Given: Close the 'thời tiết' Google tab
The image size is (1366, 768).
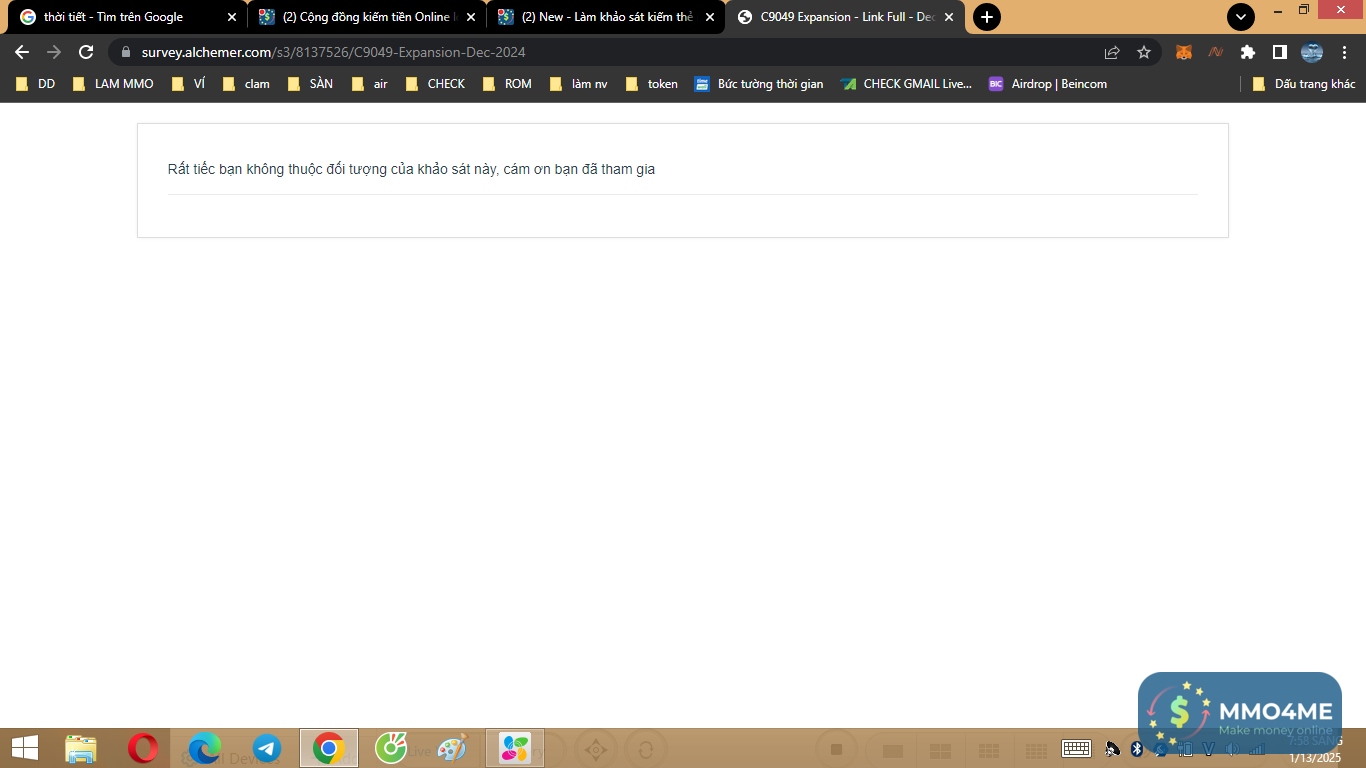Looking at the screenshot, I should point(232,17).
